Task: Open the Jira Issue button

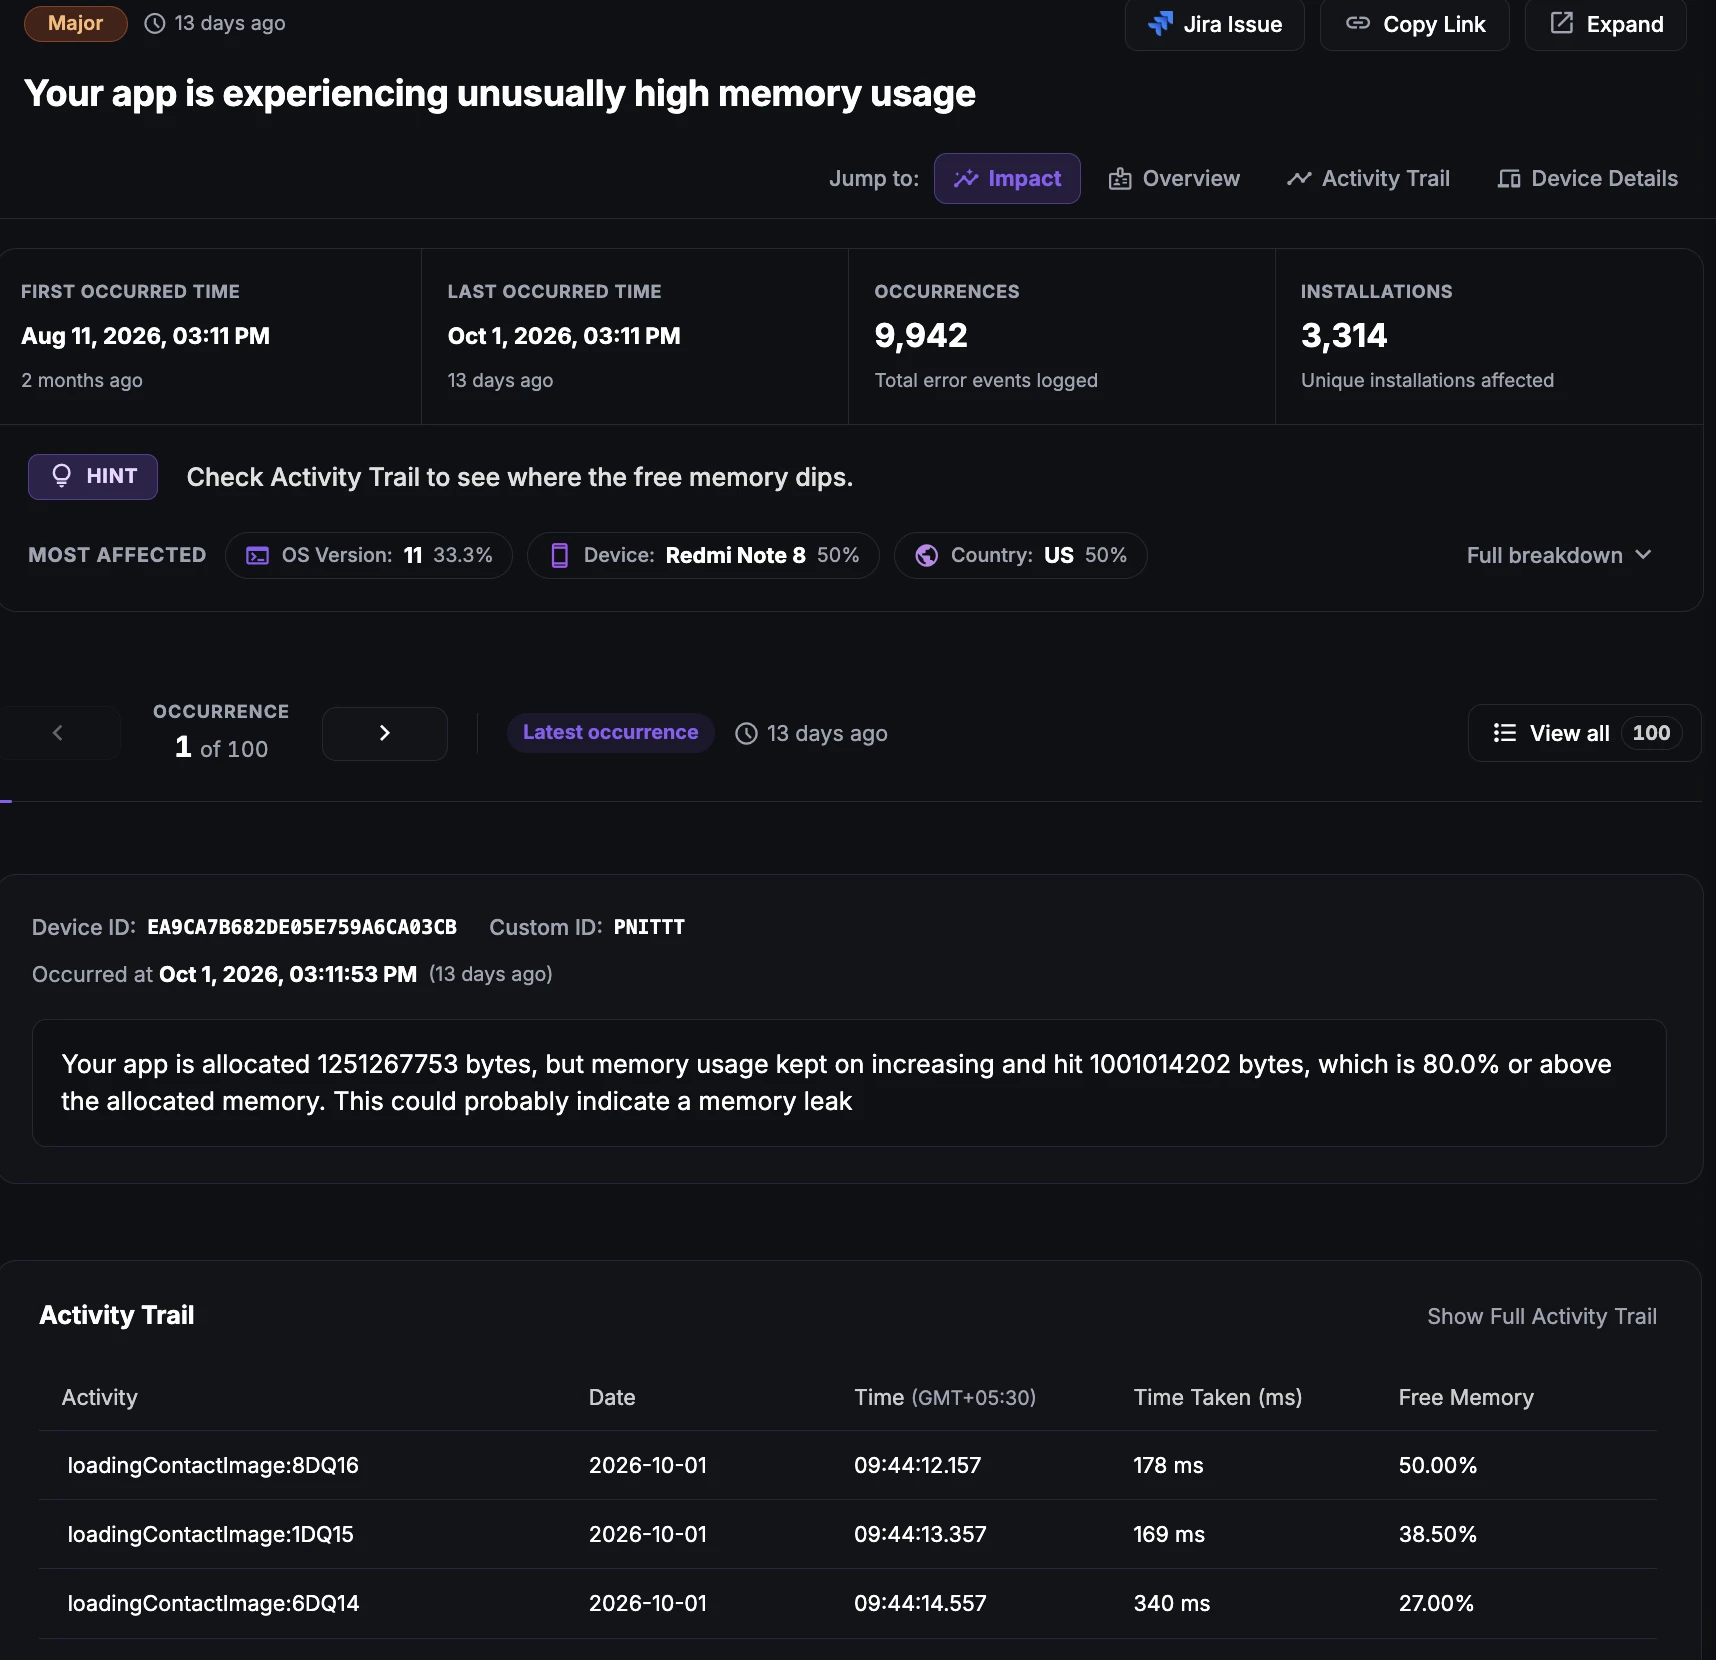Action: tap(1214, 24)
